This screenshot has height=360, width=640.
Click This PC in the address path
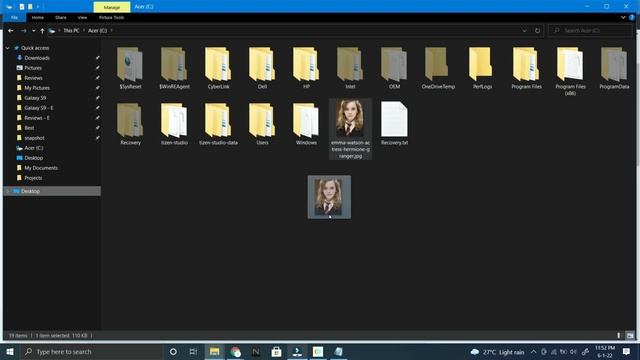(71, 31)
